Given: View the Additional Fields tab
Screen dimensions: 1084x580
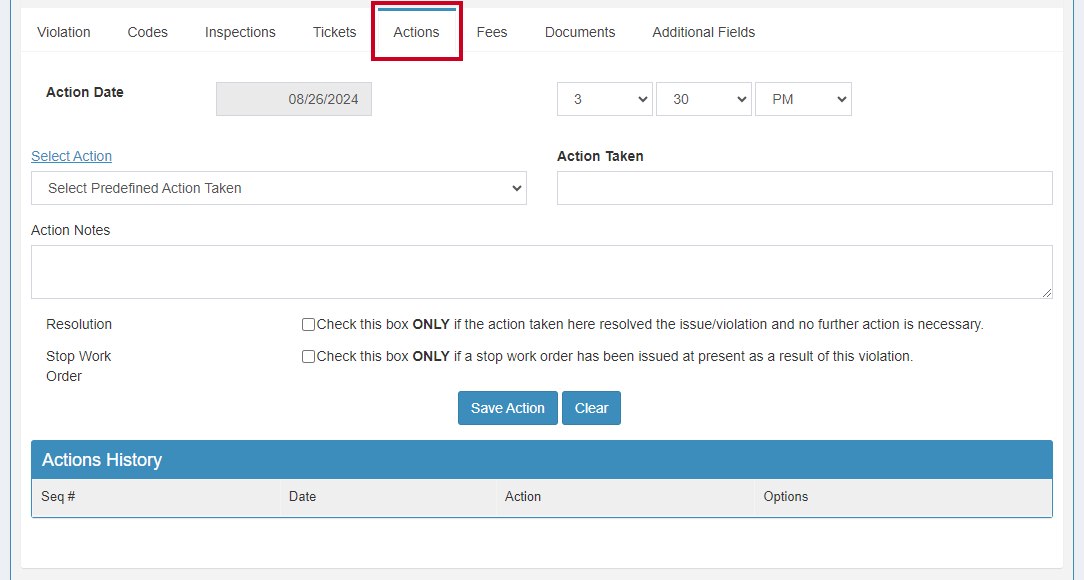Looking at the screenshot, I should (704, 32).
